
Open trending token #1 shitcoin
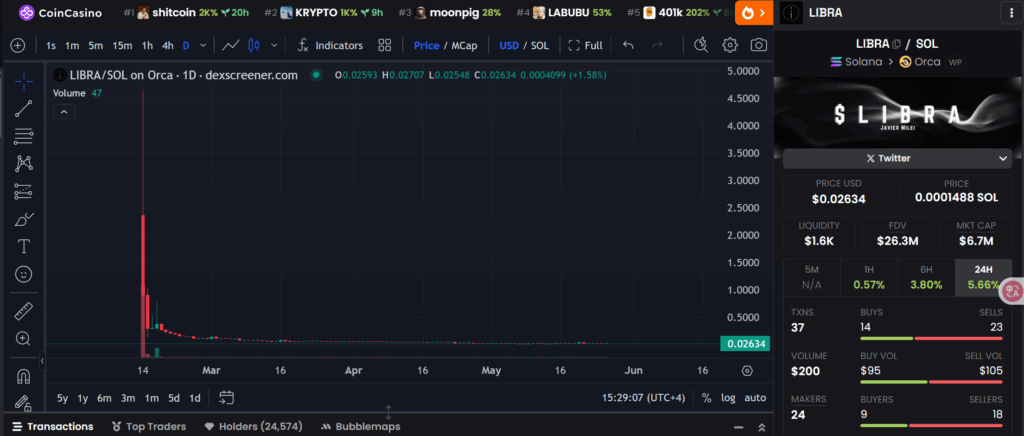point(185,12)
